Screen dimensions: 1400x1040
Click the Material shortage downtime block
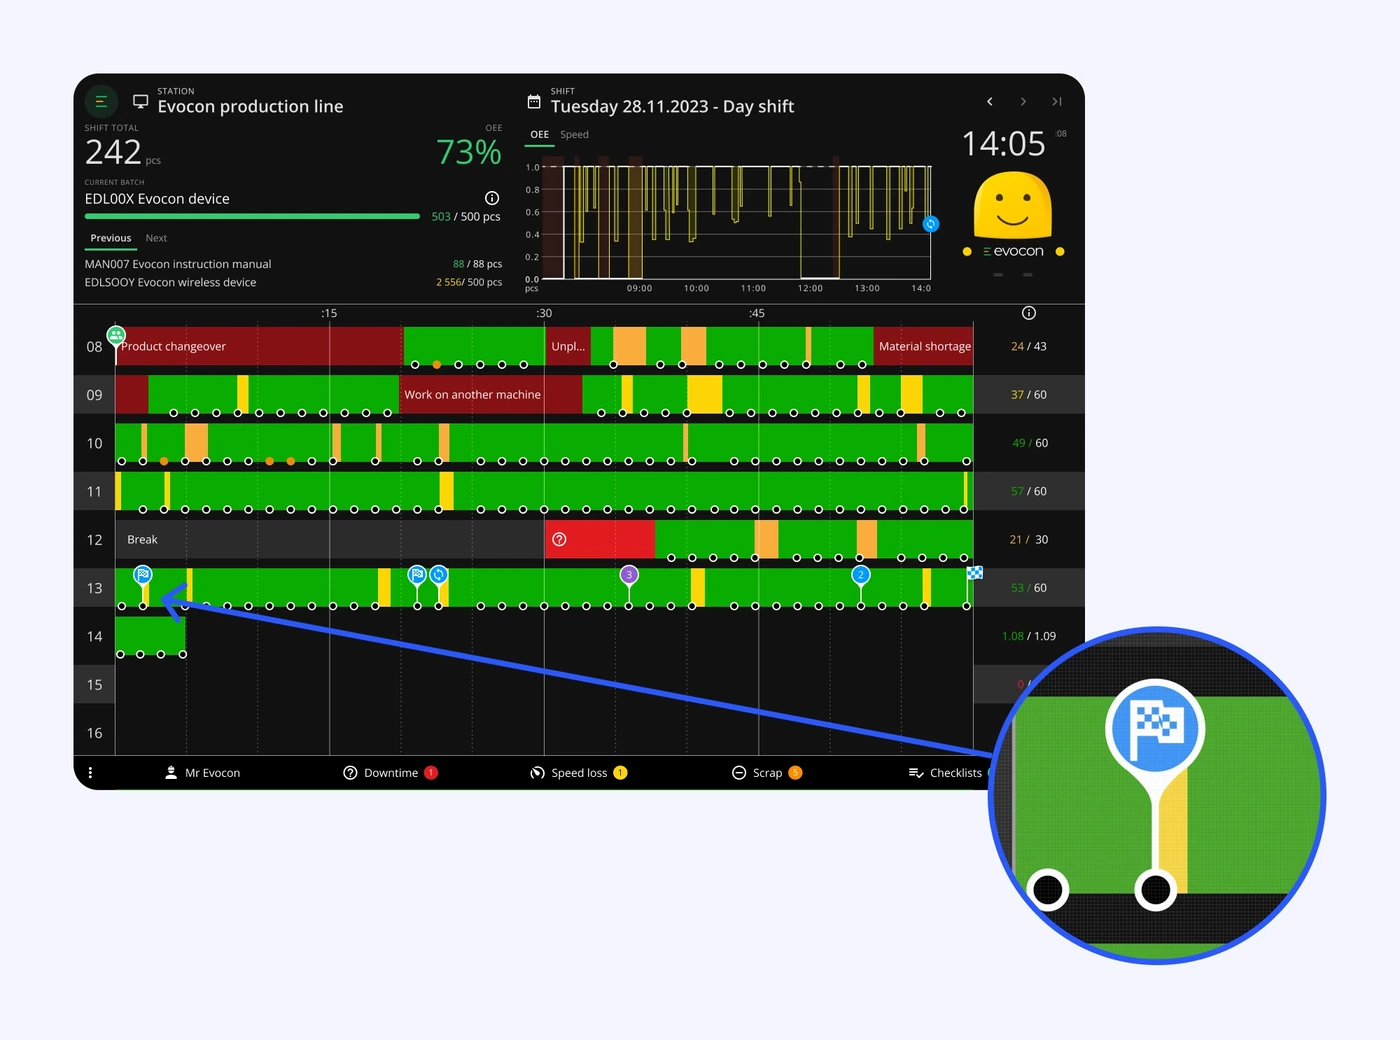924,346
